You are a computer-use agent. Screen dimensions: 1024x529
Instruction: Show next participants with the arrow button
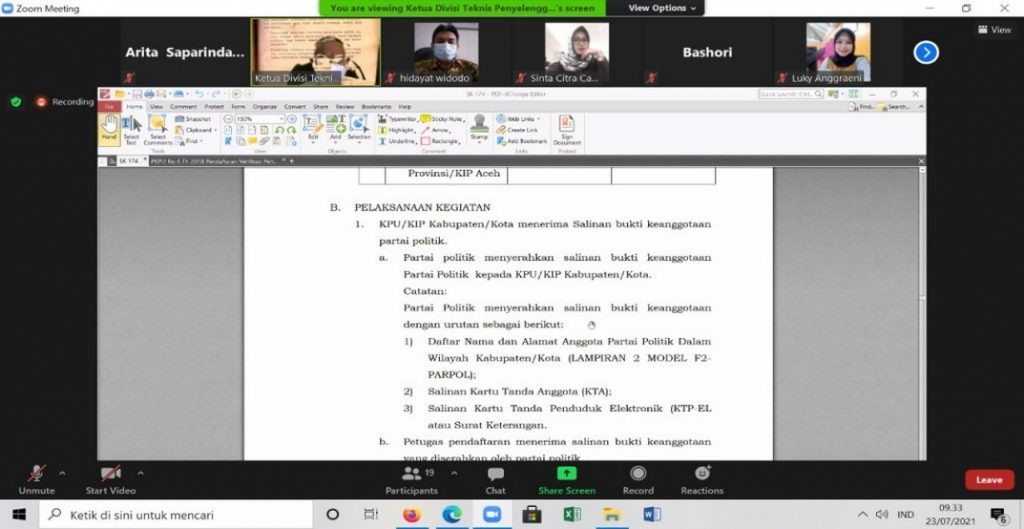[x=926, y=52]
